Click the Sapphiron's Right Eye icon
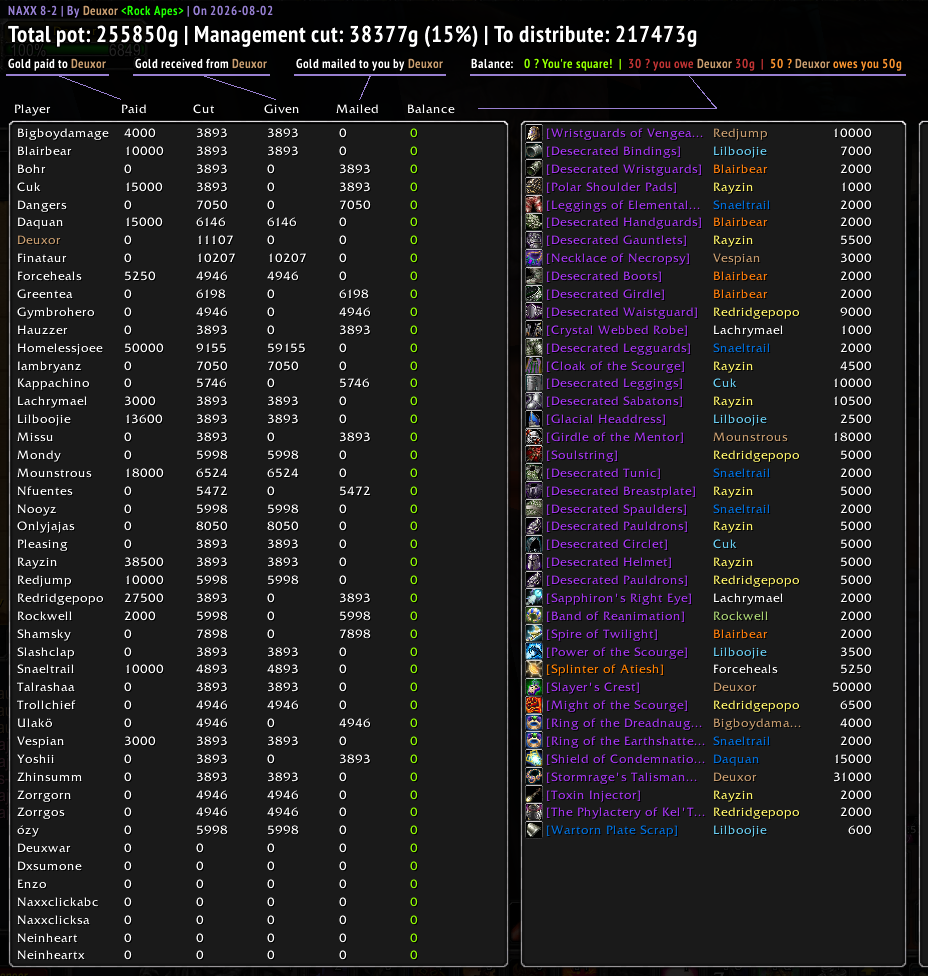This screenshot has width=928, height=976. (534, 598)
